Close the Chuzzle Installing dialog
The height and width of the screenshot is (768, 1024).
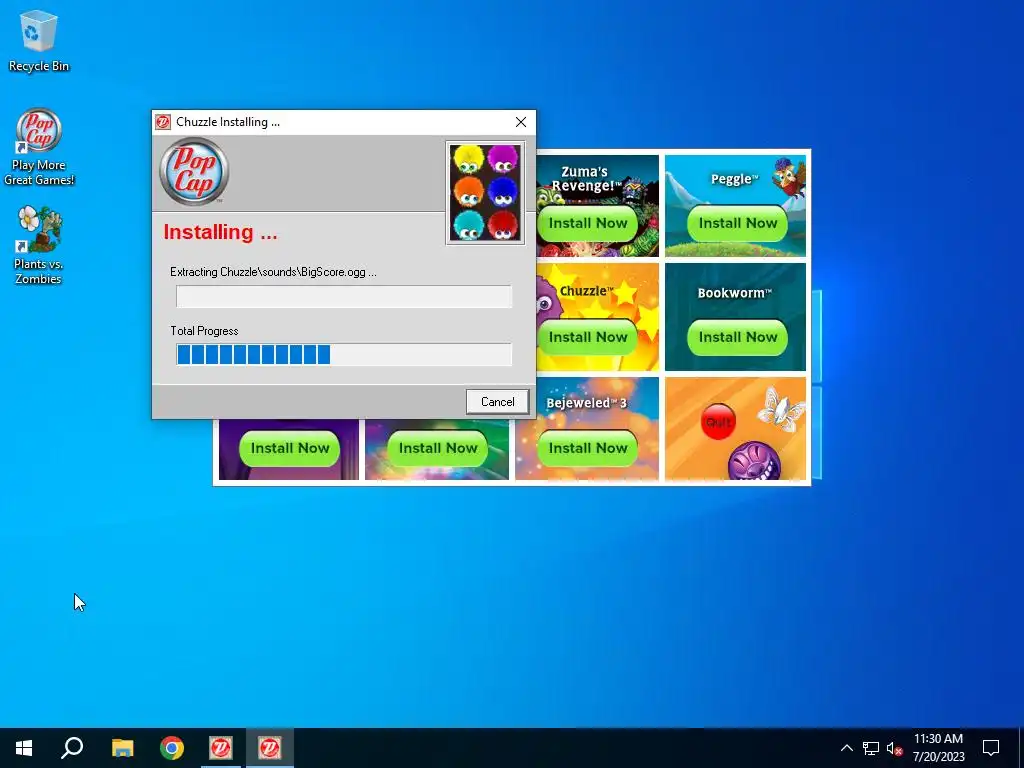point(520,122)
